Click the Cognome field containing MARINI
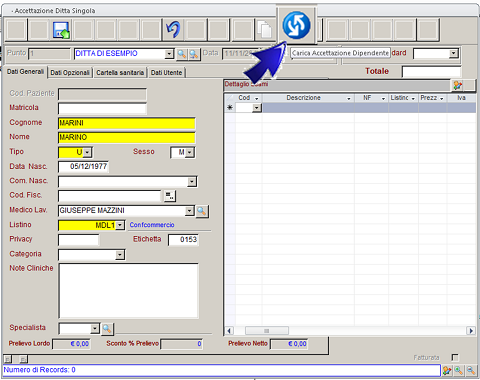This screenshot has width=480, height=380. (127, 123)
